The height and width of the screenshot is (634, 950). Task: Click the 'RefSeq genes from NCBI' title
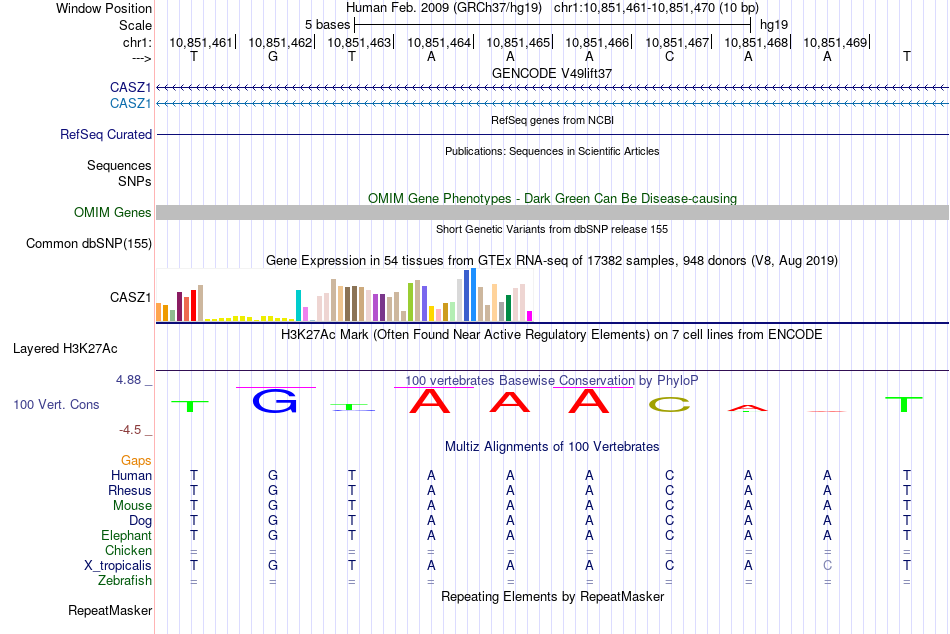[x=552, y=120]
